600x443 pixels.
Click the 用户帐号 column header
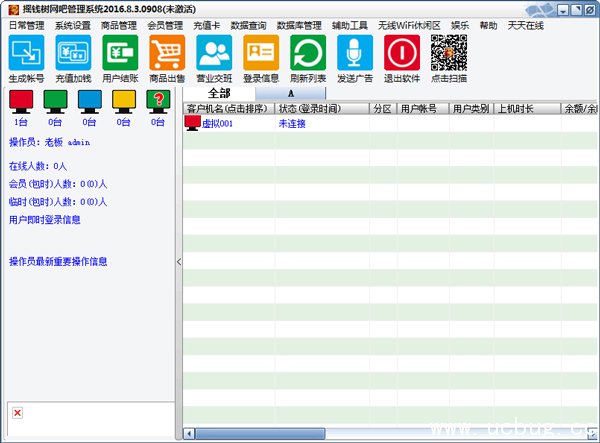423,109
